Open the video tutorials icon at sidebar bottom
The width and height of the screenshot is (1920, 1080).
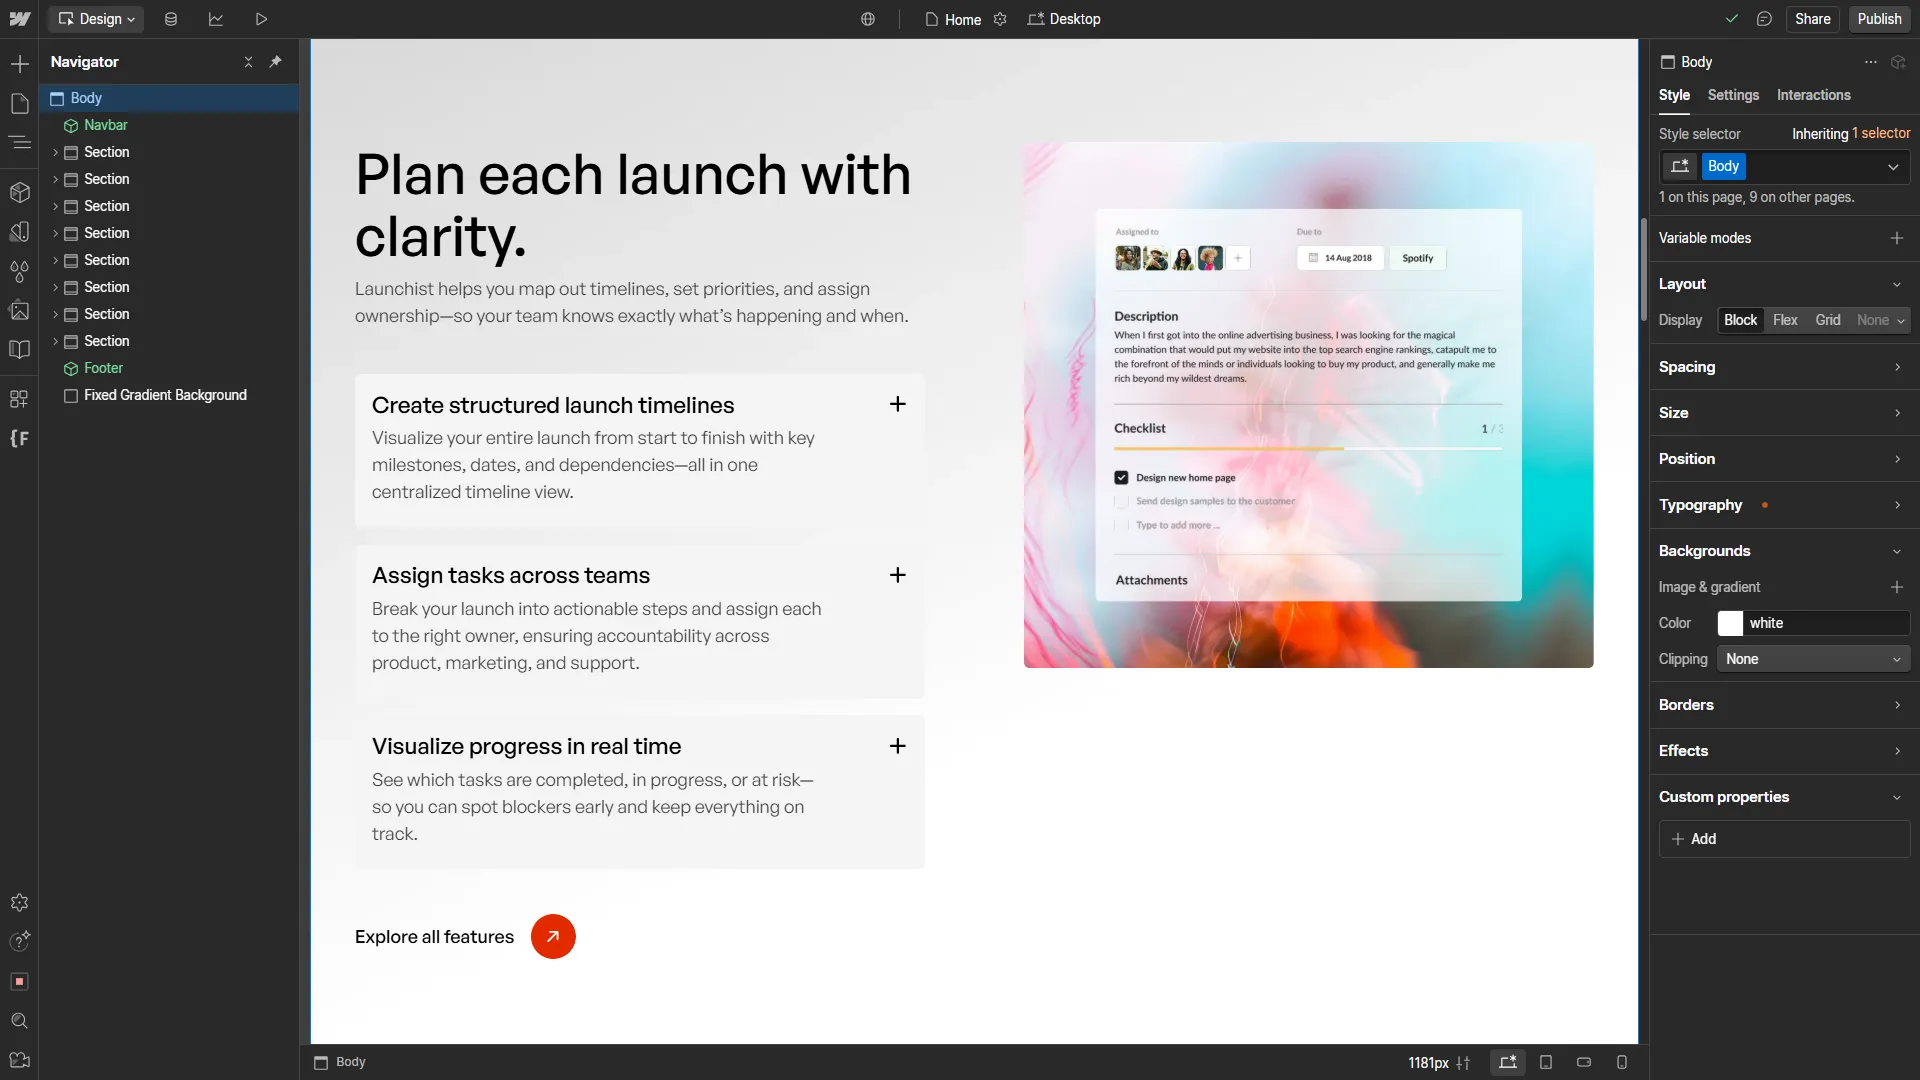(19, 1060)
